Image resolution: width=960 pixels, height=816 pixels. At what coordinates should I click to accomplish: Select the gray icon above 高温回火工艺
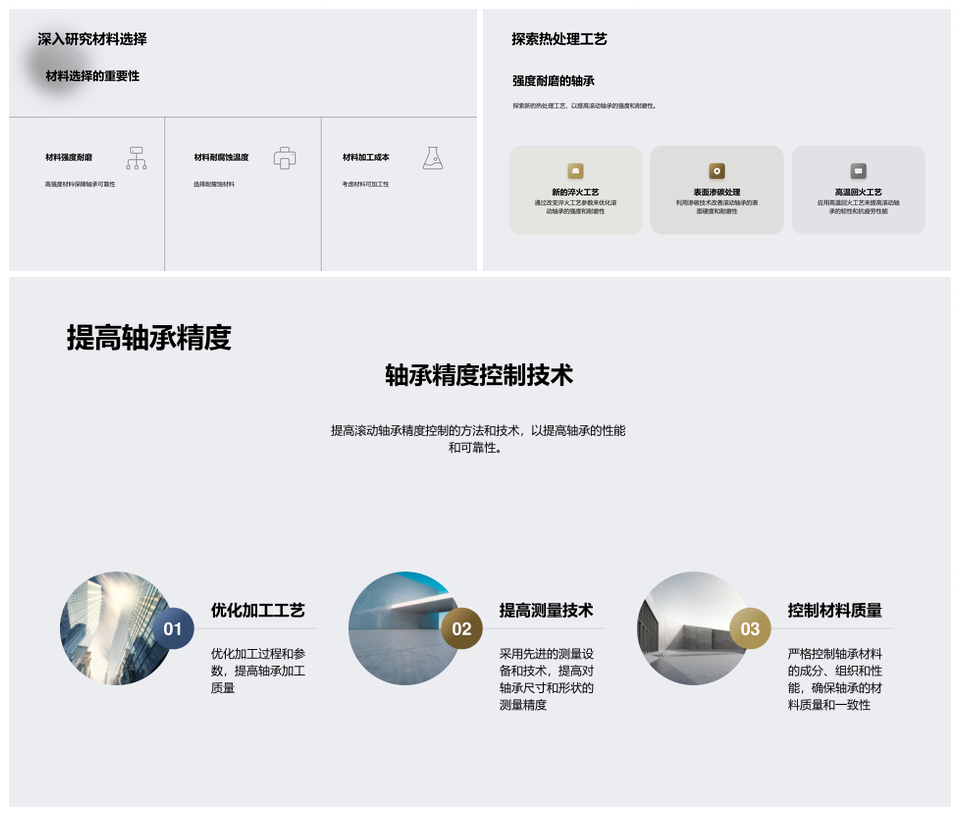858,171
